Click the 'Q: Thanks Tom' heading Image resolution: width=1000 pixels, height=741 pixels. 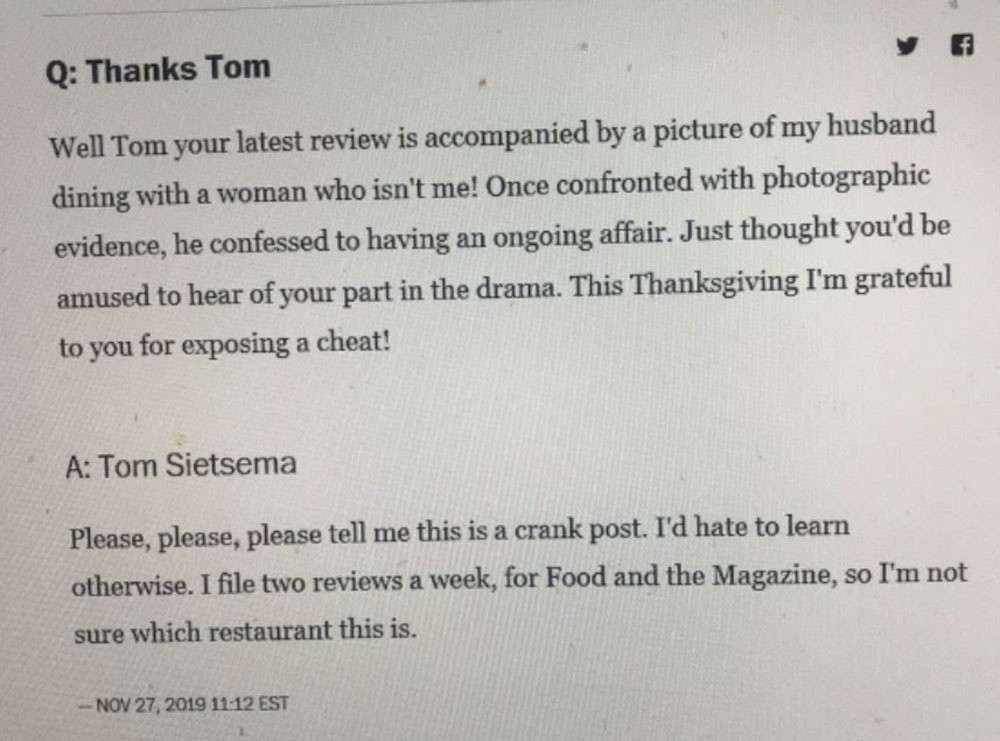(x=158, y=70)
